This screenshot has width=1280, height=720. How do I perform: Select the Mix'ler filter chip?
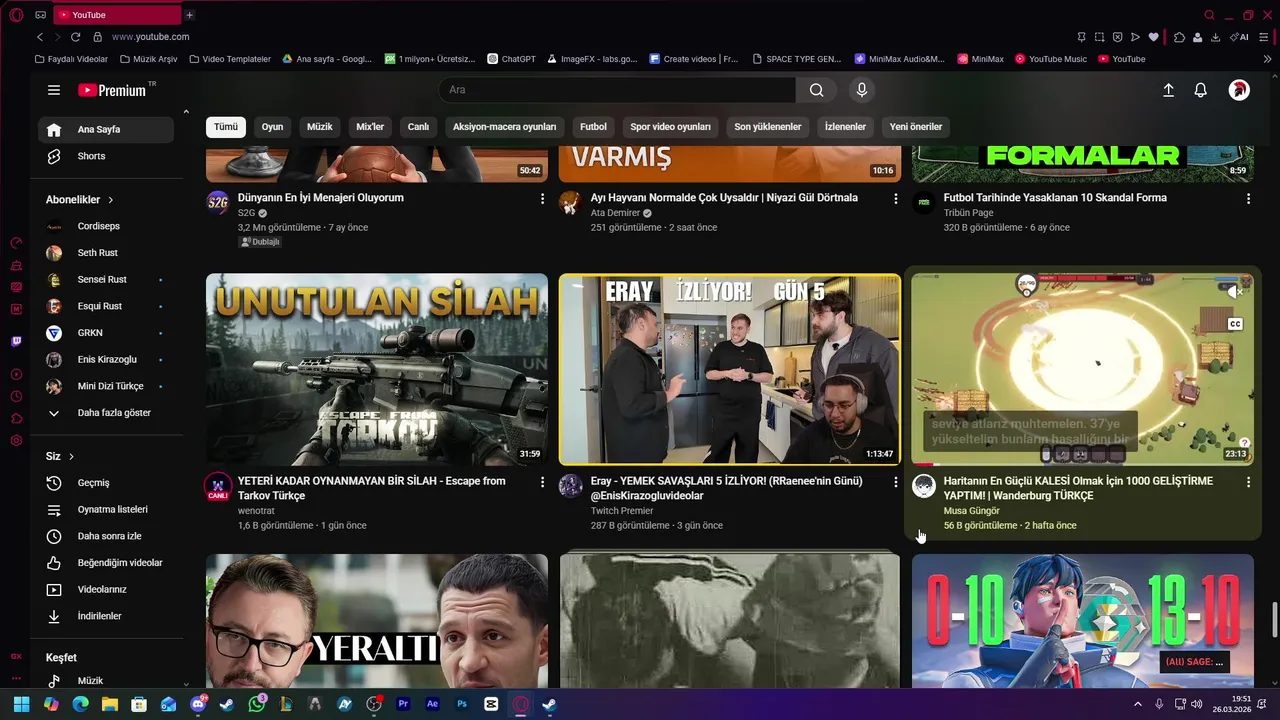pyautogui.click(x=370, y=127)
